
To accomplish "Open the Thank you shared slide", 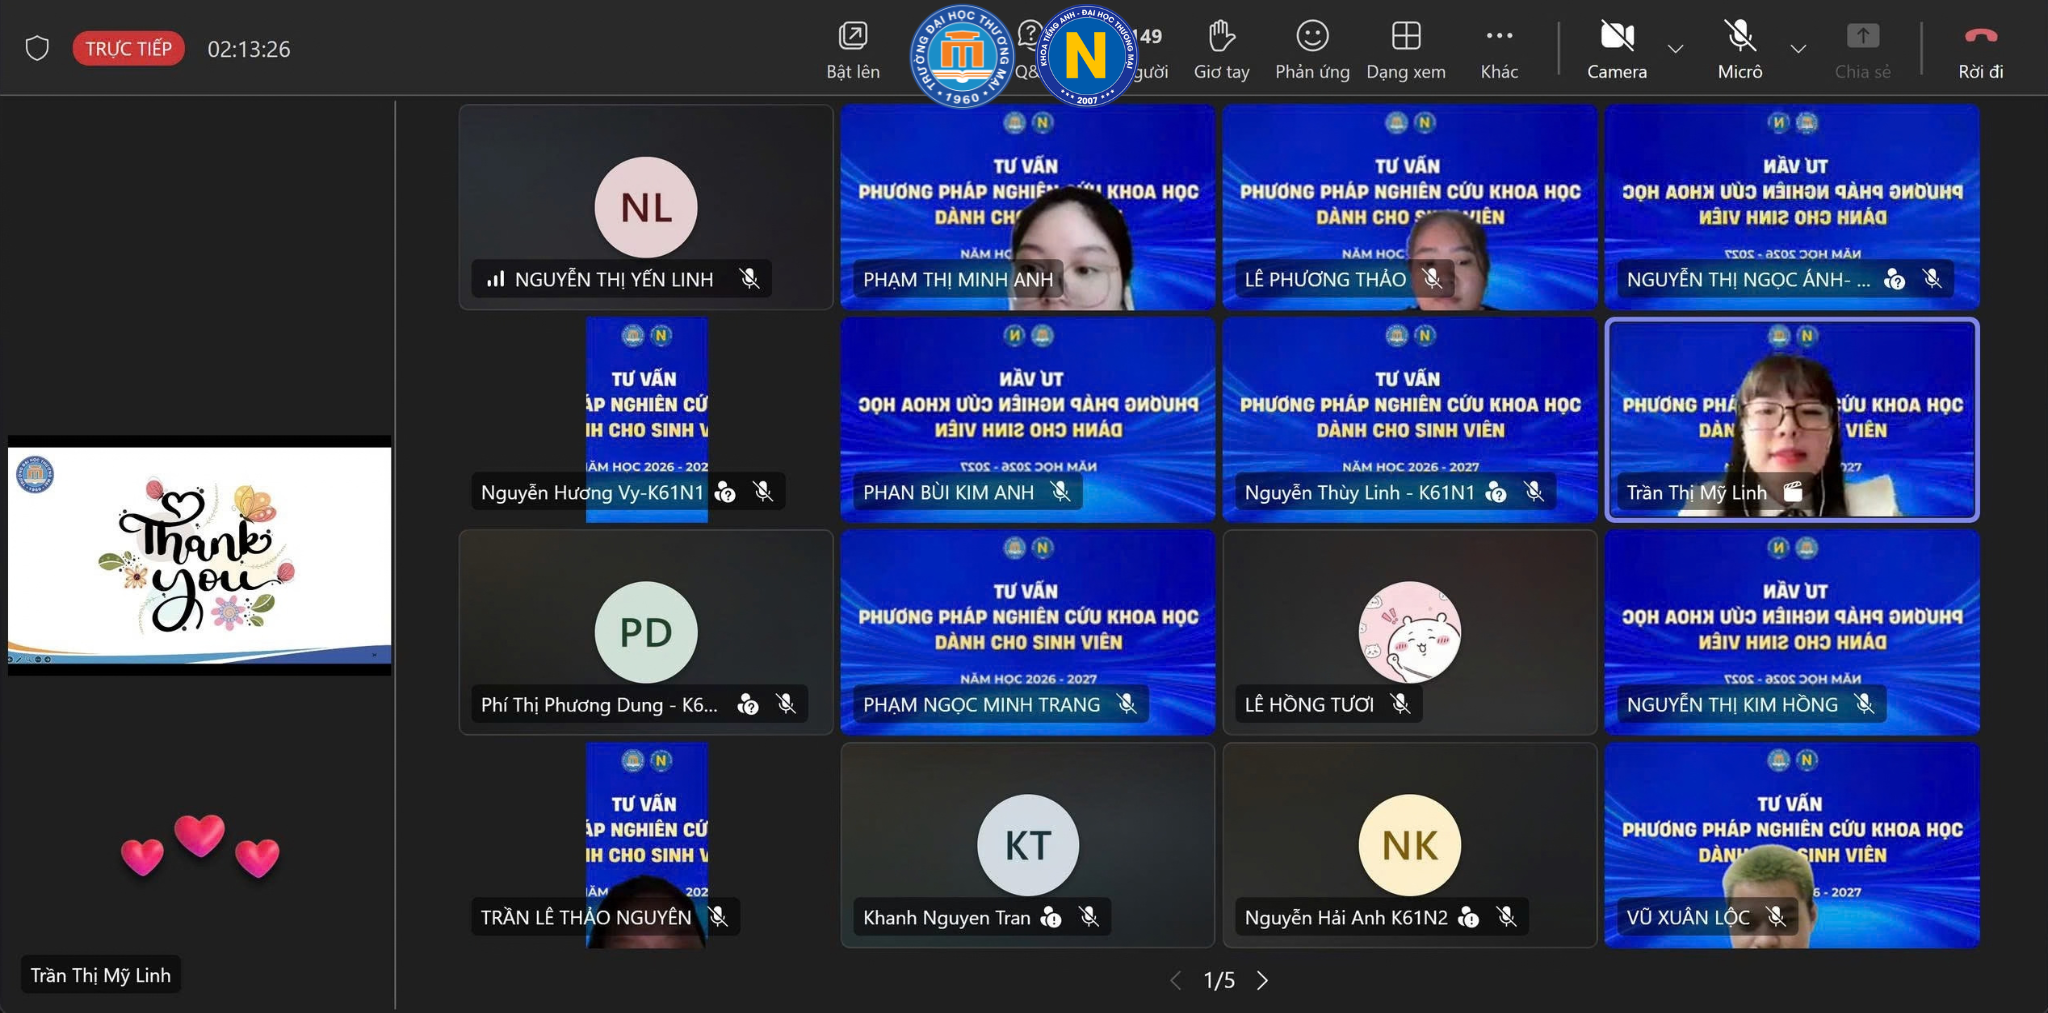I will 200,555.
